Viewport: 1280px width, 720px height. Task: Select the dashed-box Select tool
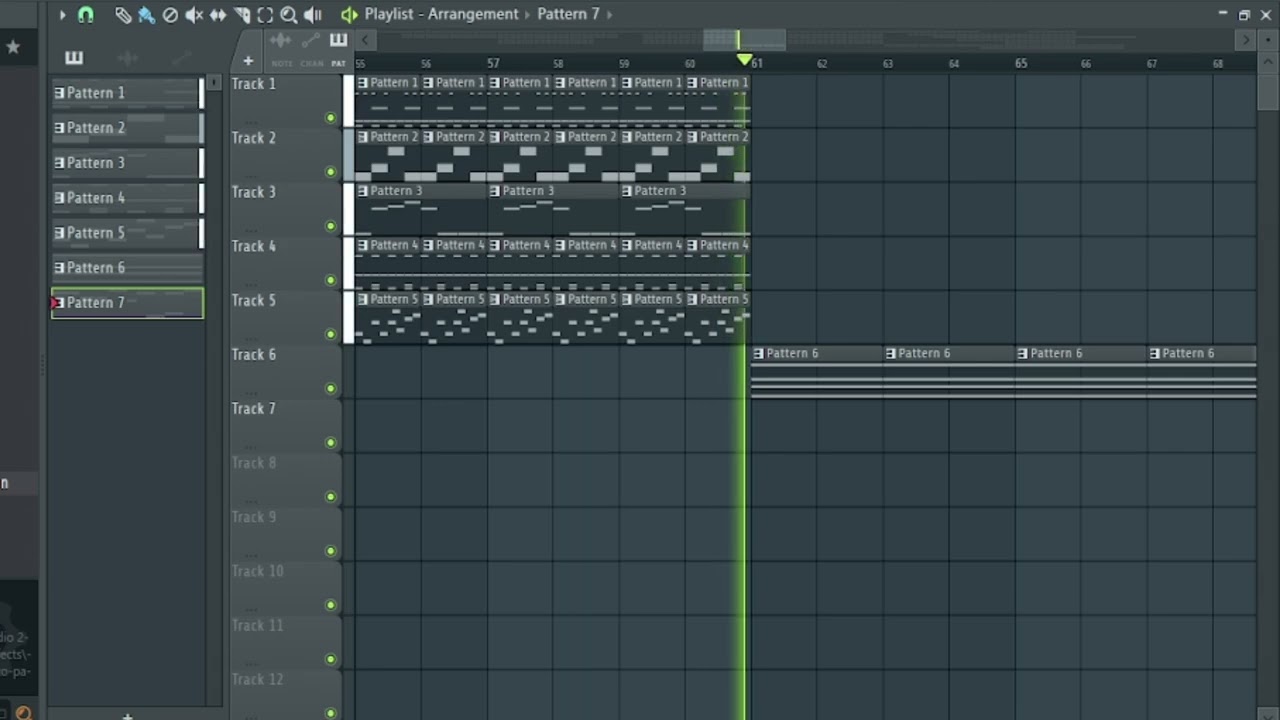(265, 15)
